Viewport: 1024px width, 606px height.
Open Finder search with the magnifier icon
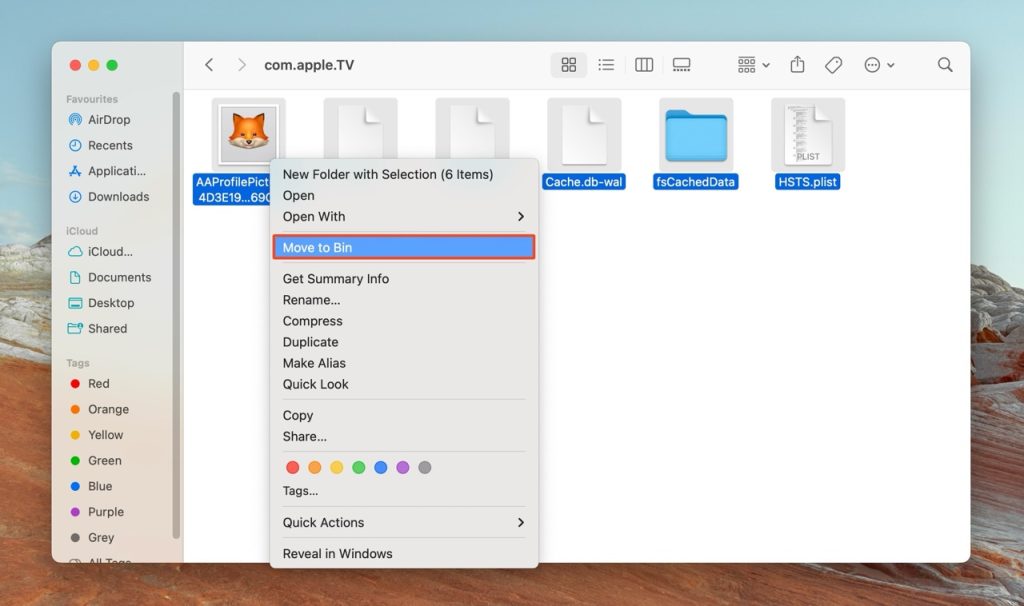point(944,64)
